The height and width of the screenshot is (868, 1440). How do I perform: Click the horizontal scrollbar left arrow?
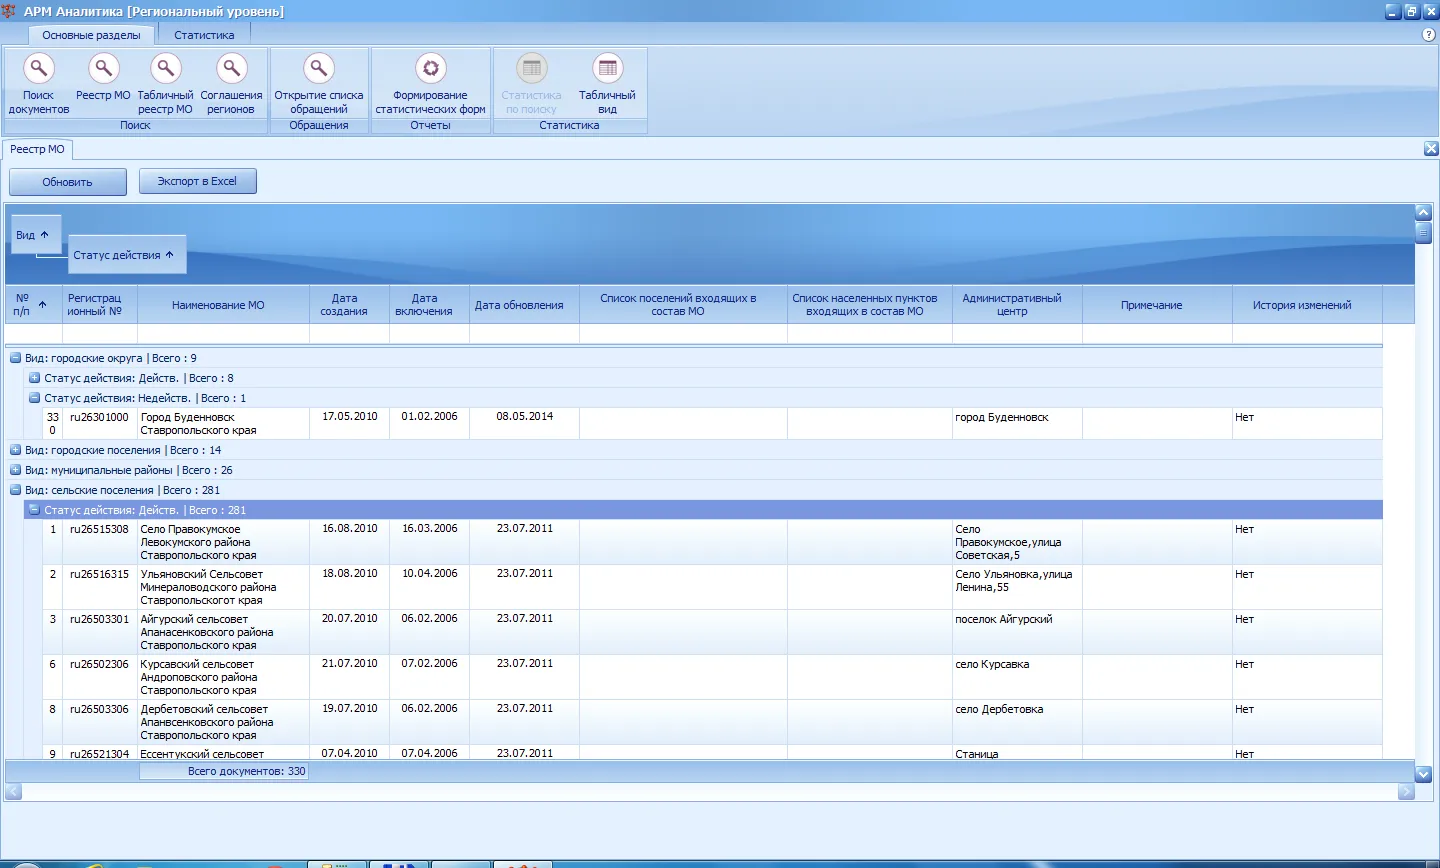13,792
